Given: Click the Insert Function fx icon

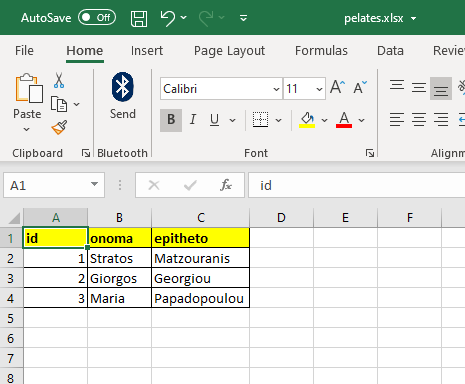Looking at the screenshot, I should tap(226, 185).
